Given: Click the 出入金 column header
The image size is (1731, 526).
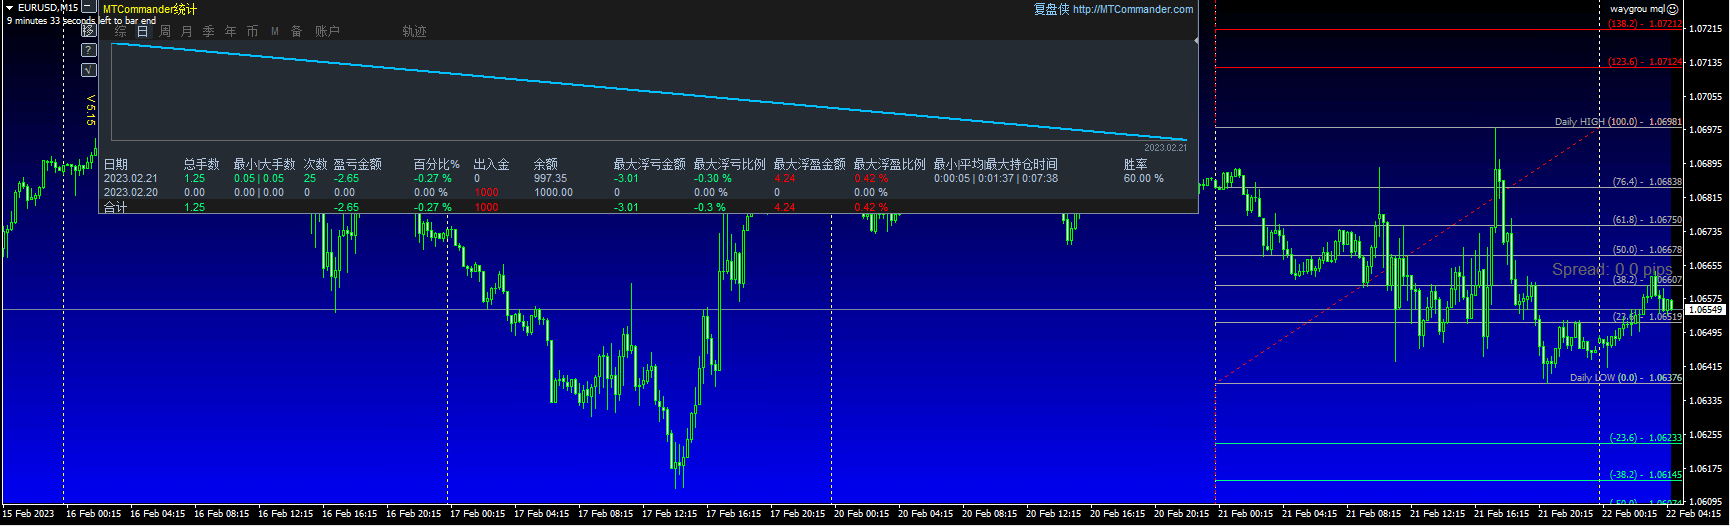Looking at the screenshot, I should pyautogui.click(x=491, y=164).
